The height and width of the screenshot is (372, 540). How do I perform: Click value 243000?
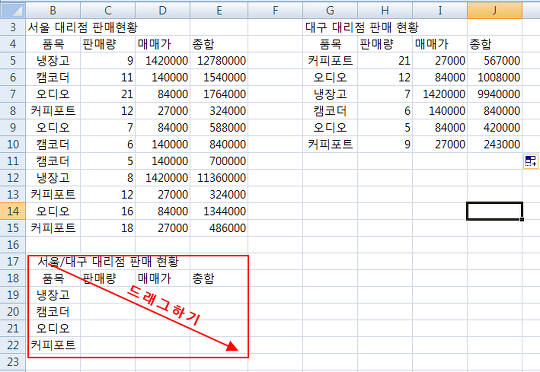click(x=502, y=144)
